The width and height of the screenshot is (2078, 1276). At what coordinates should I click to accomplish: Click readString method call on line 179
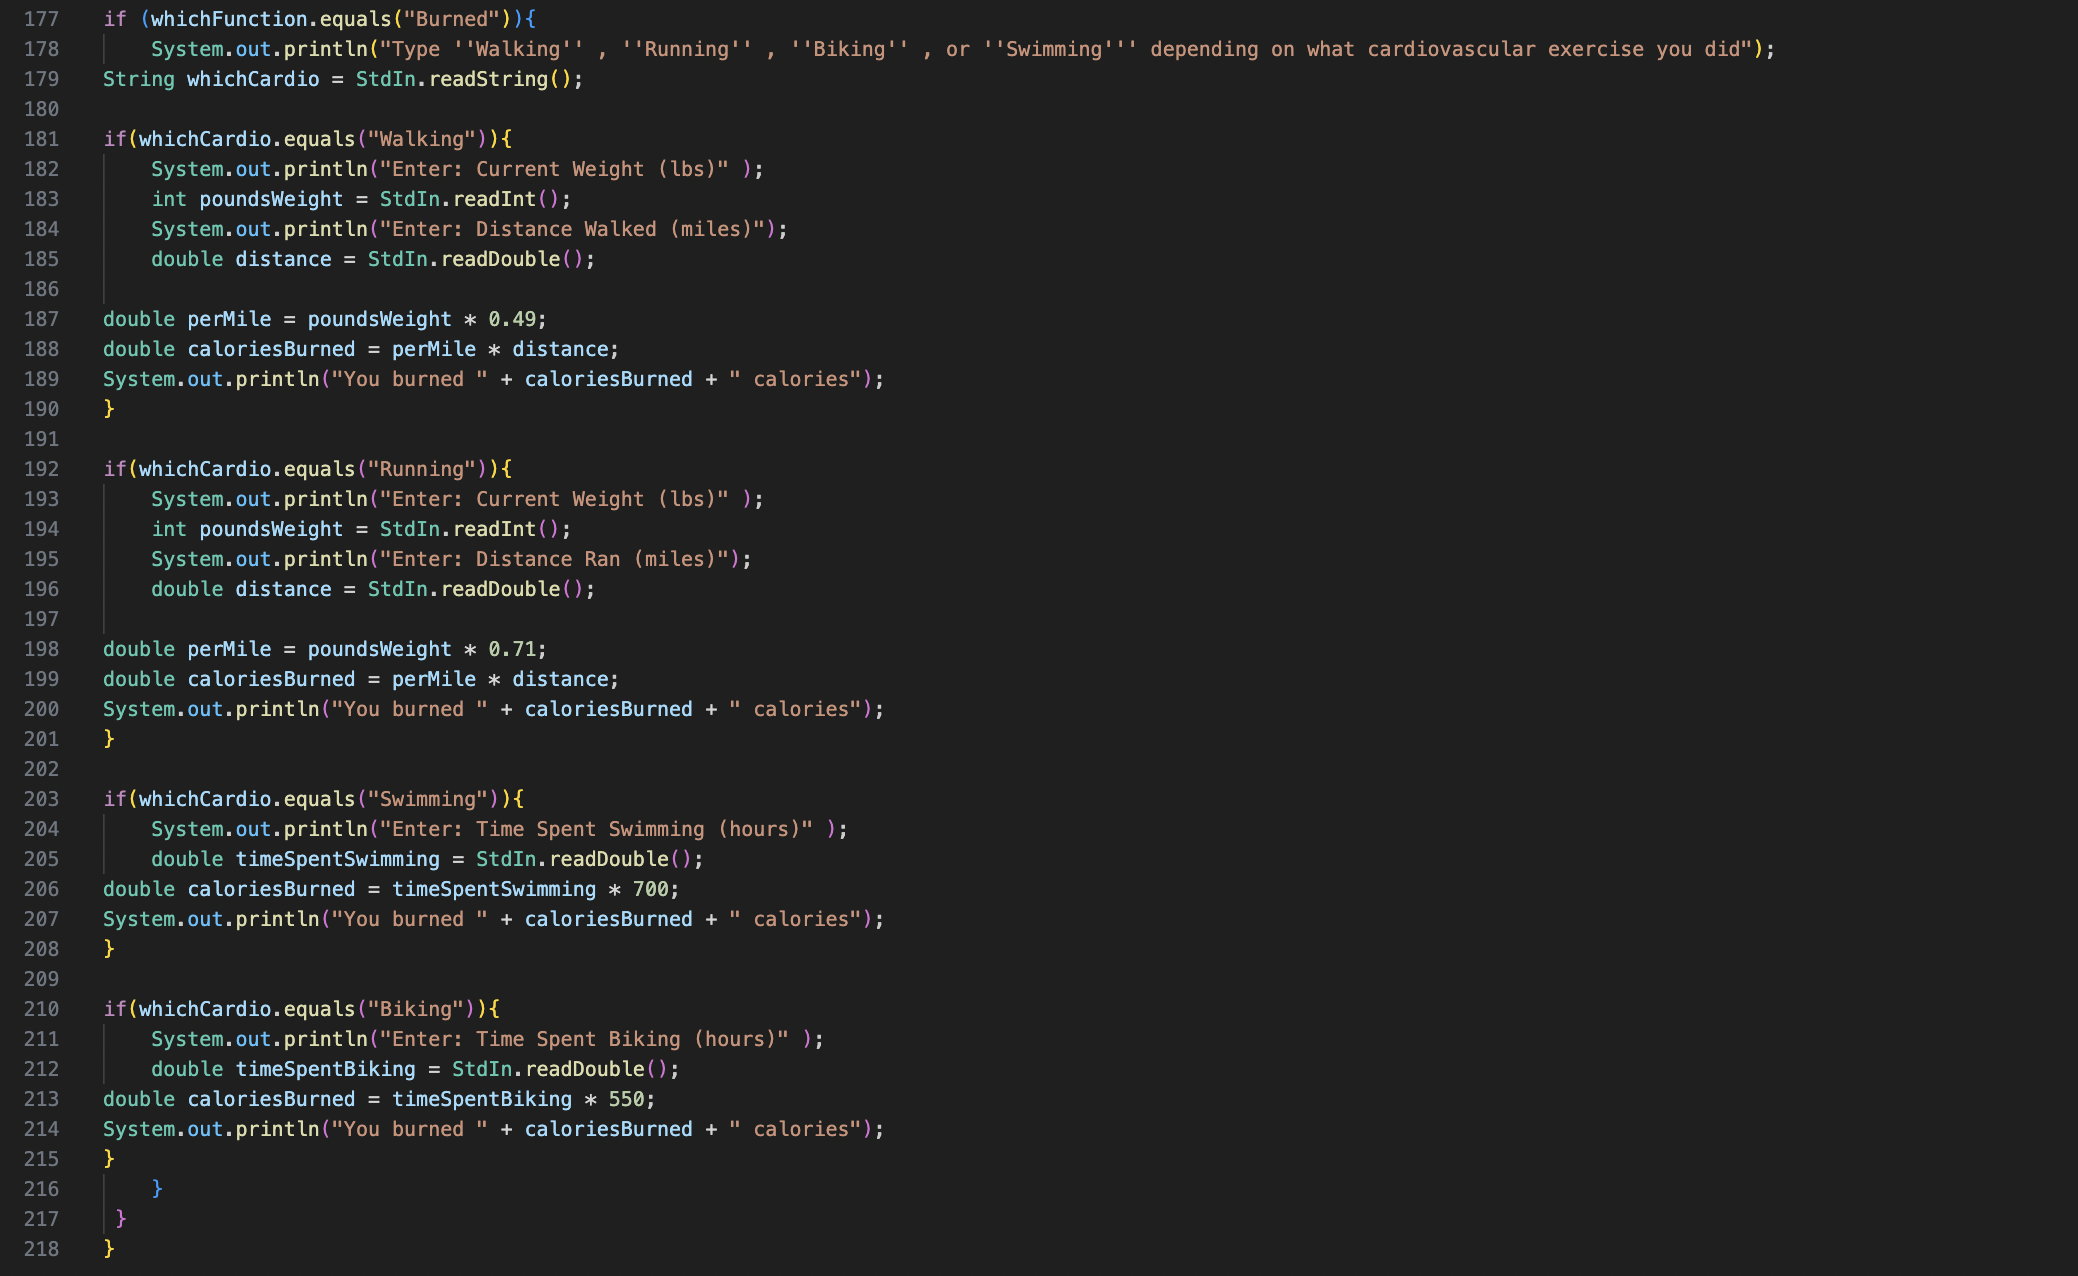coord(489,79)
